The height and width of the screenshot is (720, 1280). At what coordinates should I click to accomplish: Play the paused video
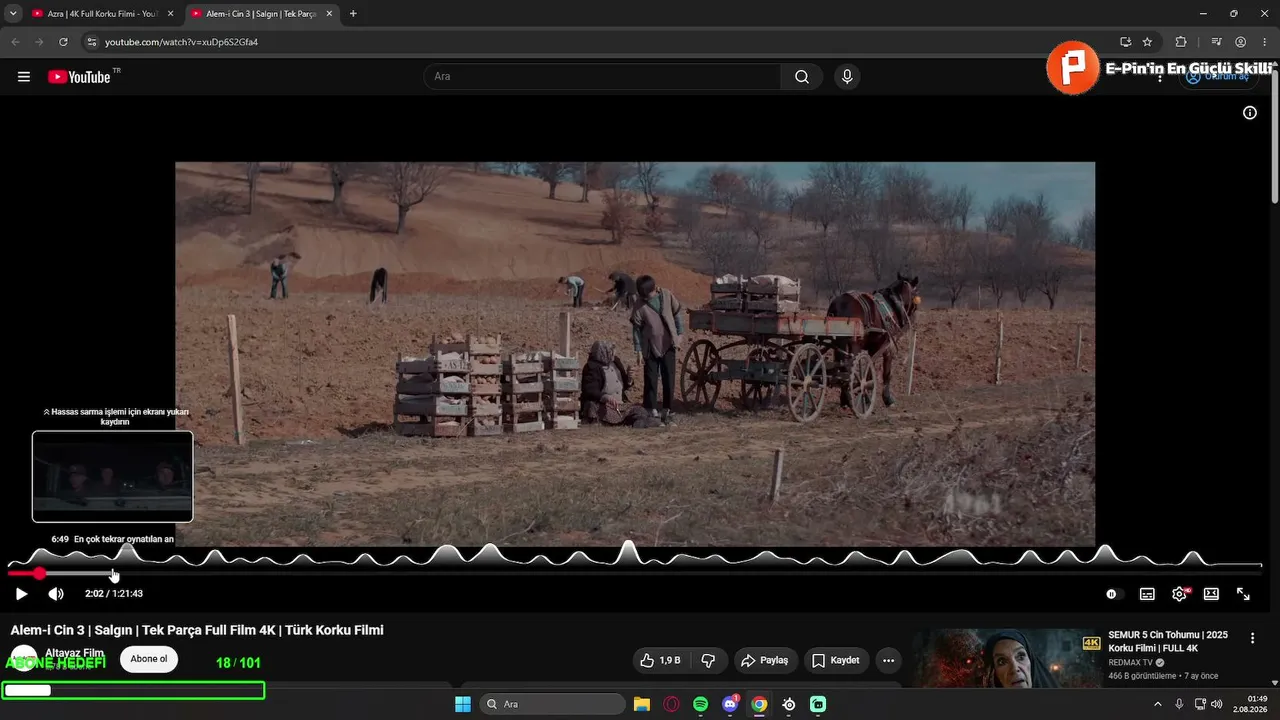pos(21,594)
